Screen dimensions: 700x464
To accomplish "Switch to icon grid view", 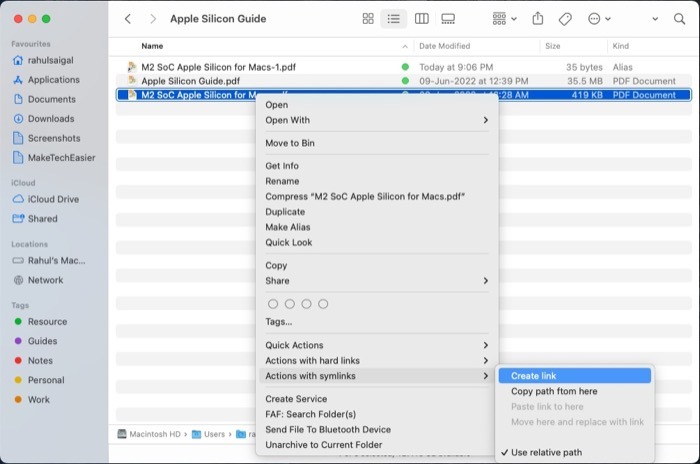I will pos(368,19).
